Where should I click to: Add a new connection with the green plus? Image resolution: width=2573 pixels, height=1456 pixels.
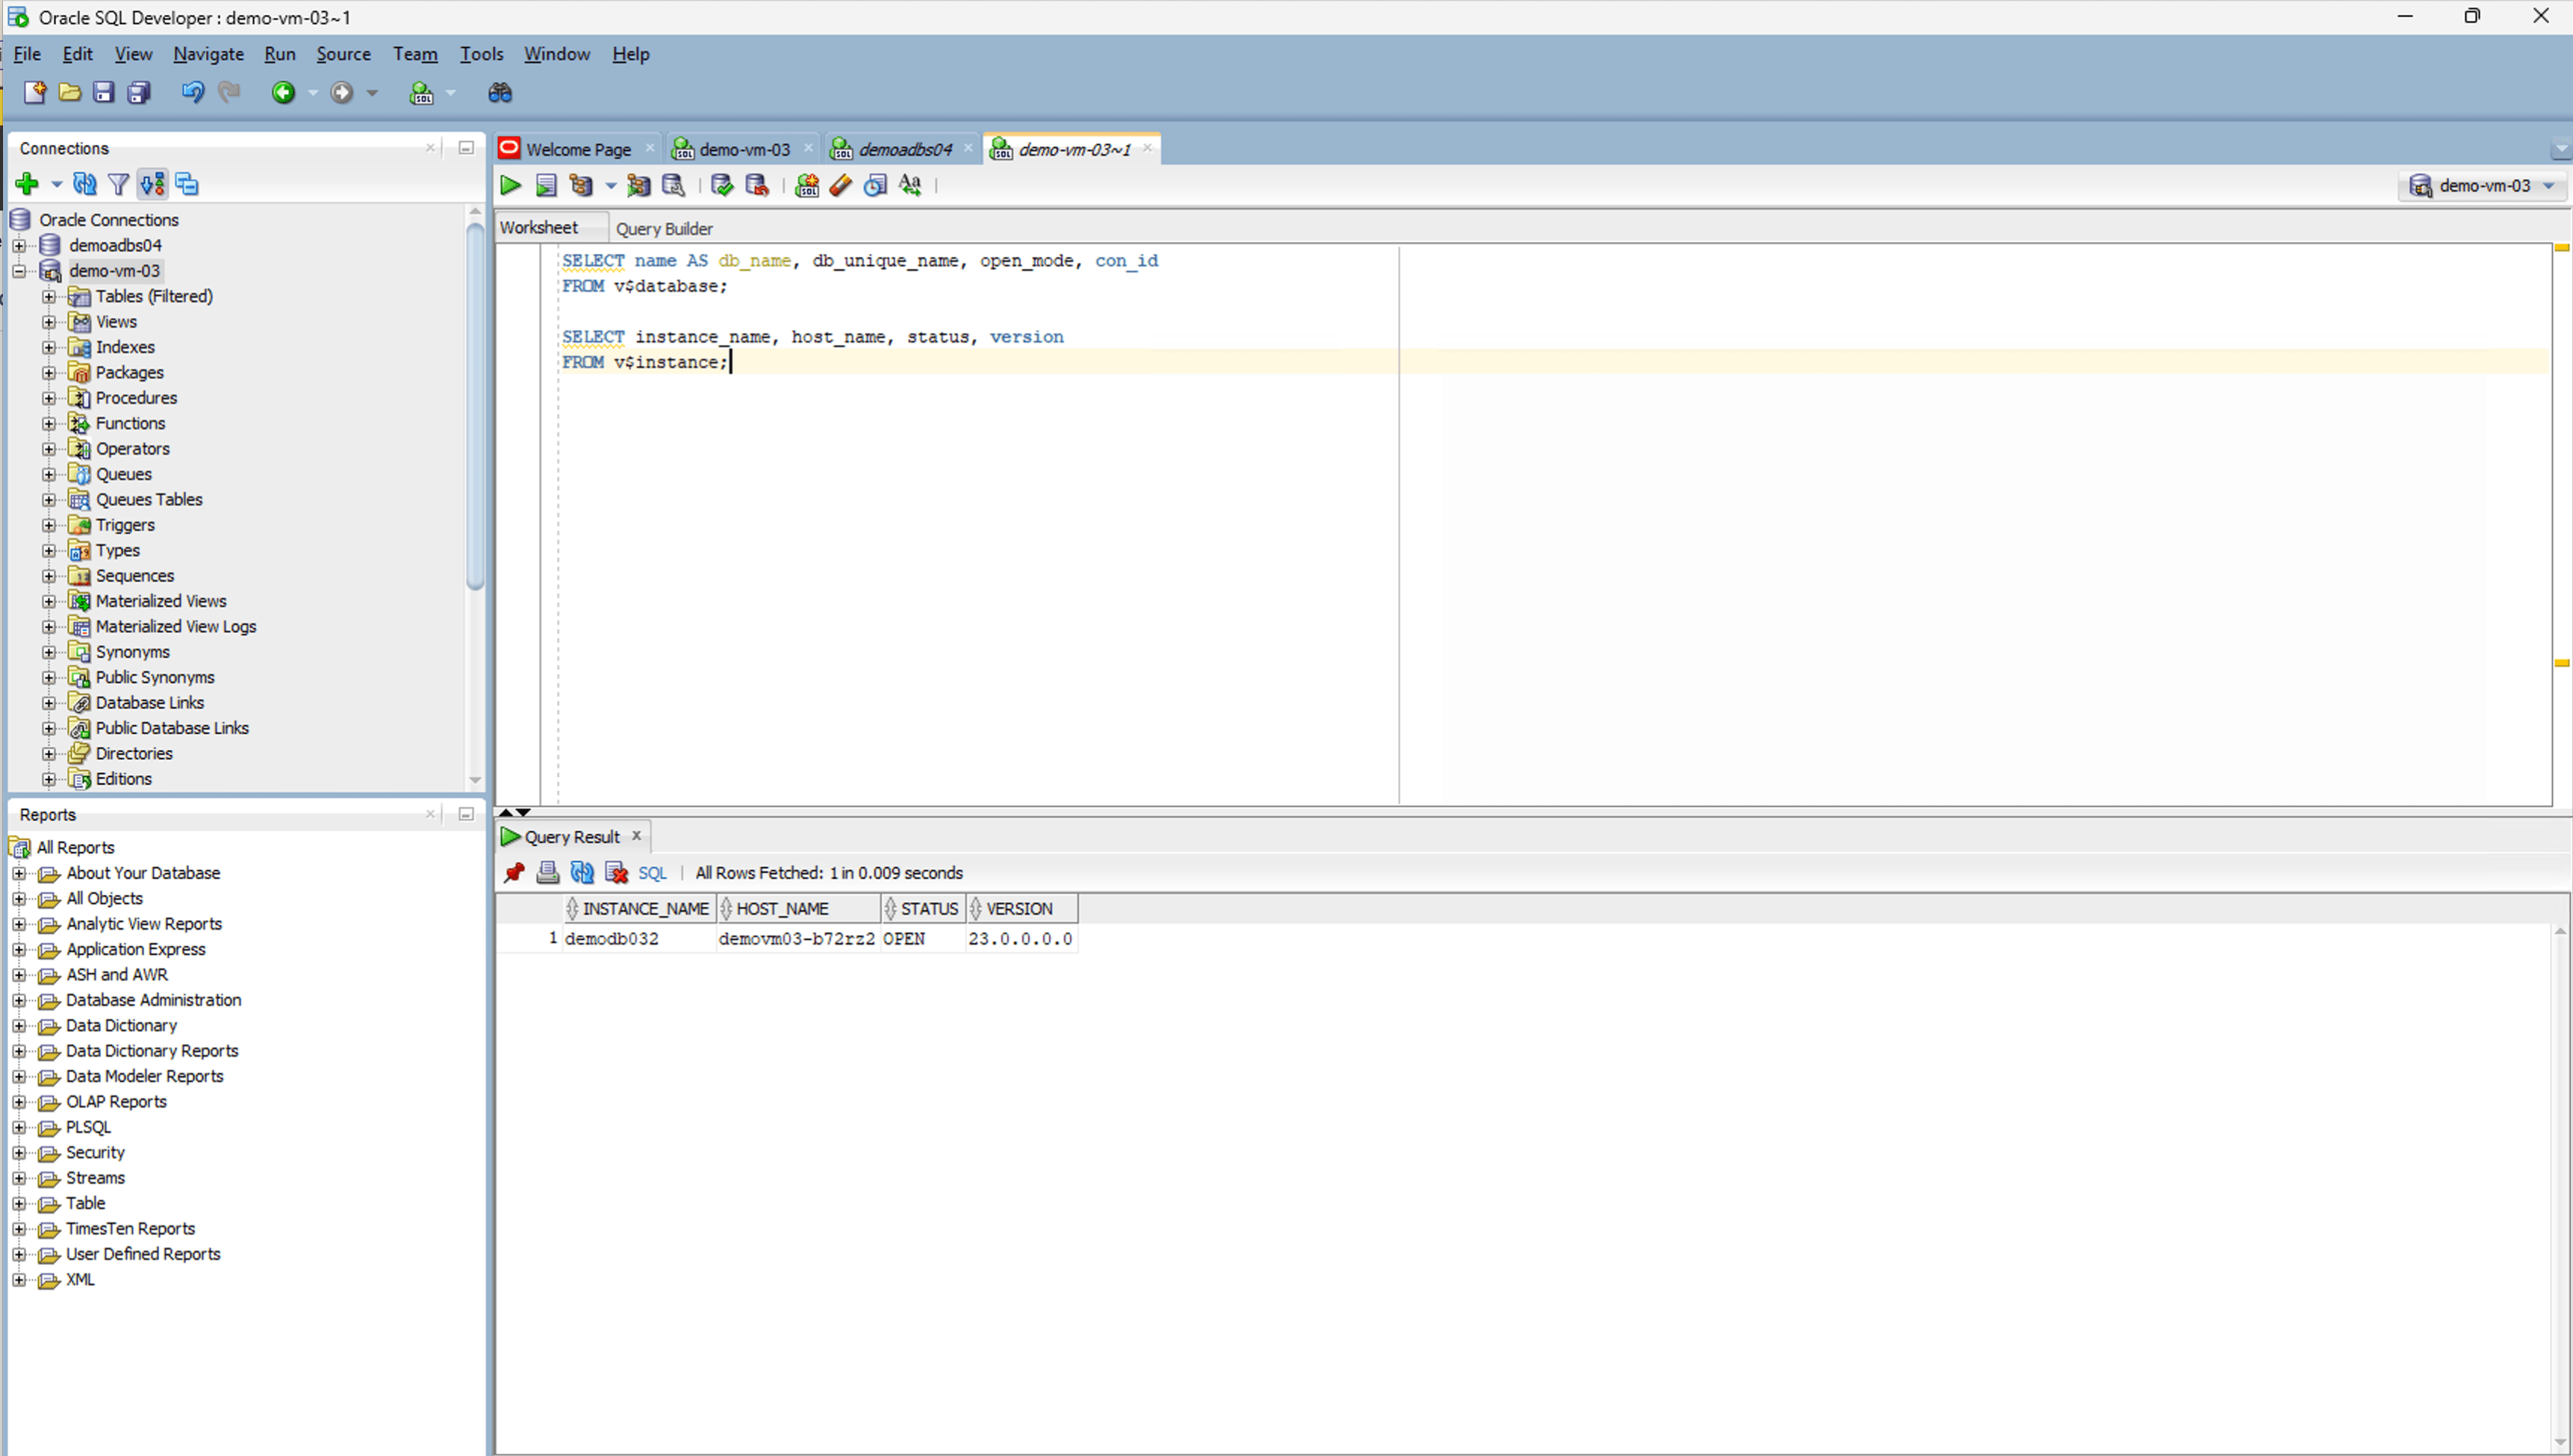click(26, 184)
